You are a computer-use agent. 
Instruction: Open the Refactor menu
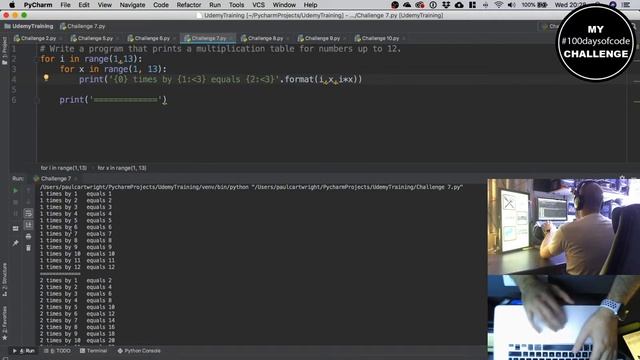[189, 5]
